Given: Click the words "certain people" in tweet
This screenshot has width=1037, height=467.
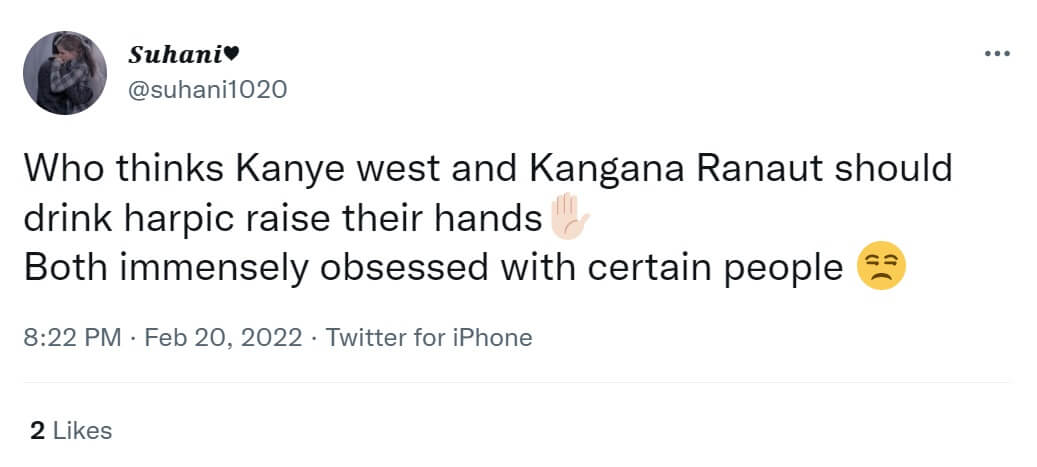Looking at the screenshot, I should pos(704,268).
